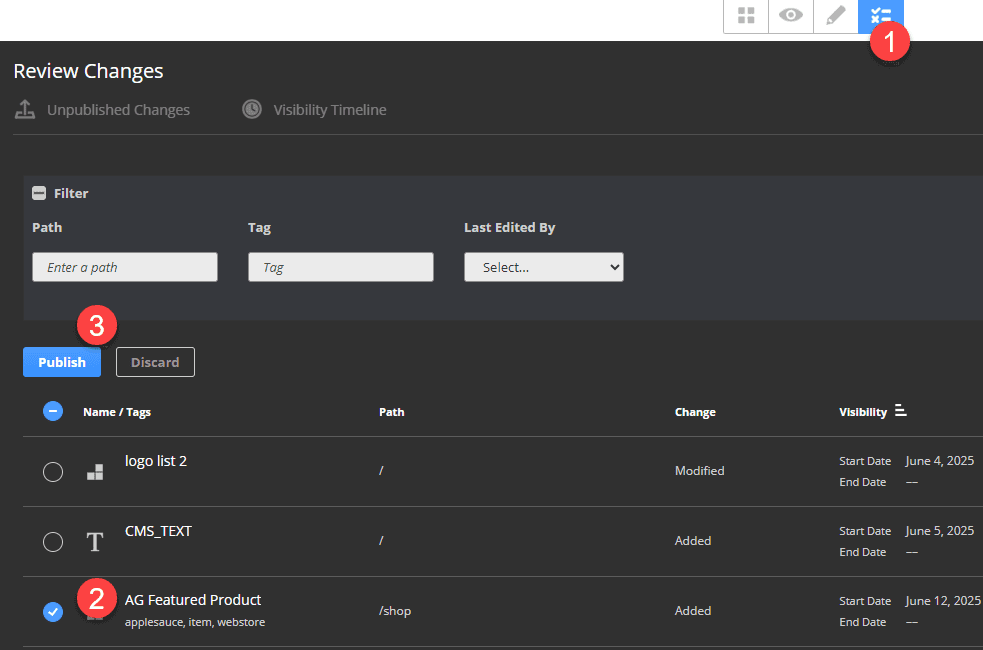The height and width of the screenshot is (650, 983).
Task: Click the Added status in CMS_TEXT row
Action: click(693, 541)
